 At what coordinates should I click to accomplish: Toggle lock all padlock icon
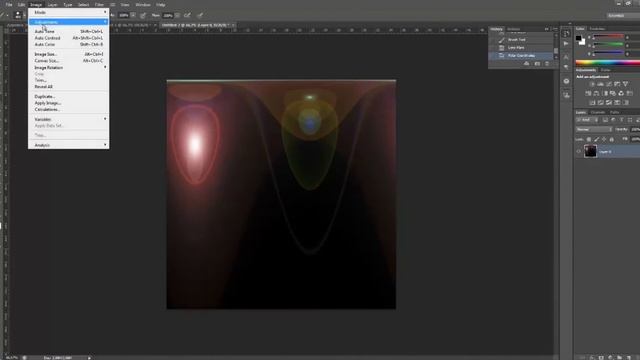pyautogui.click(x=611, y=139)
